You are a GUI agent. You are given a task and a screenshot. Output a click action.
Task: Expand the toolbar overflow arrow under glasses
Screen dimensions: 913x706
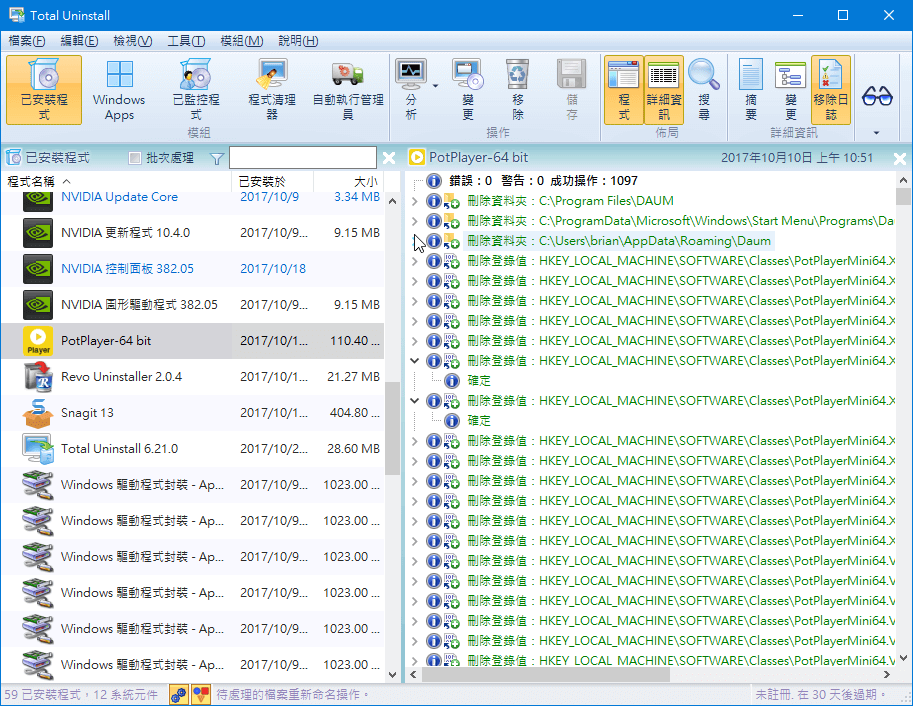(877, 132)
